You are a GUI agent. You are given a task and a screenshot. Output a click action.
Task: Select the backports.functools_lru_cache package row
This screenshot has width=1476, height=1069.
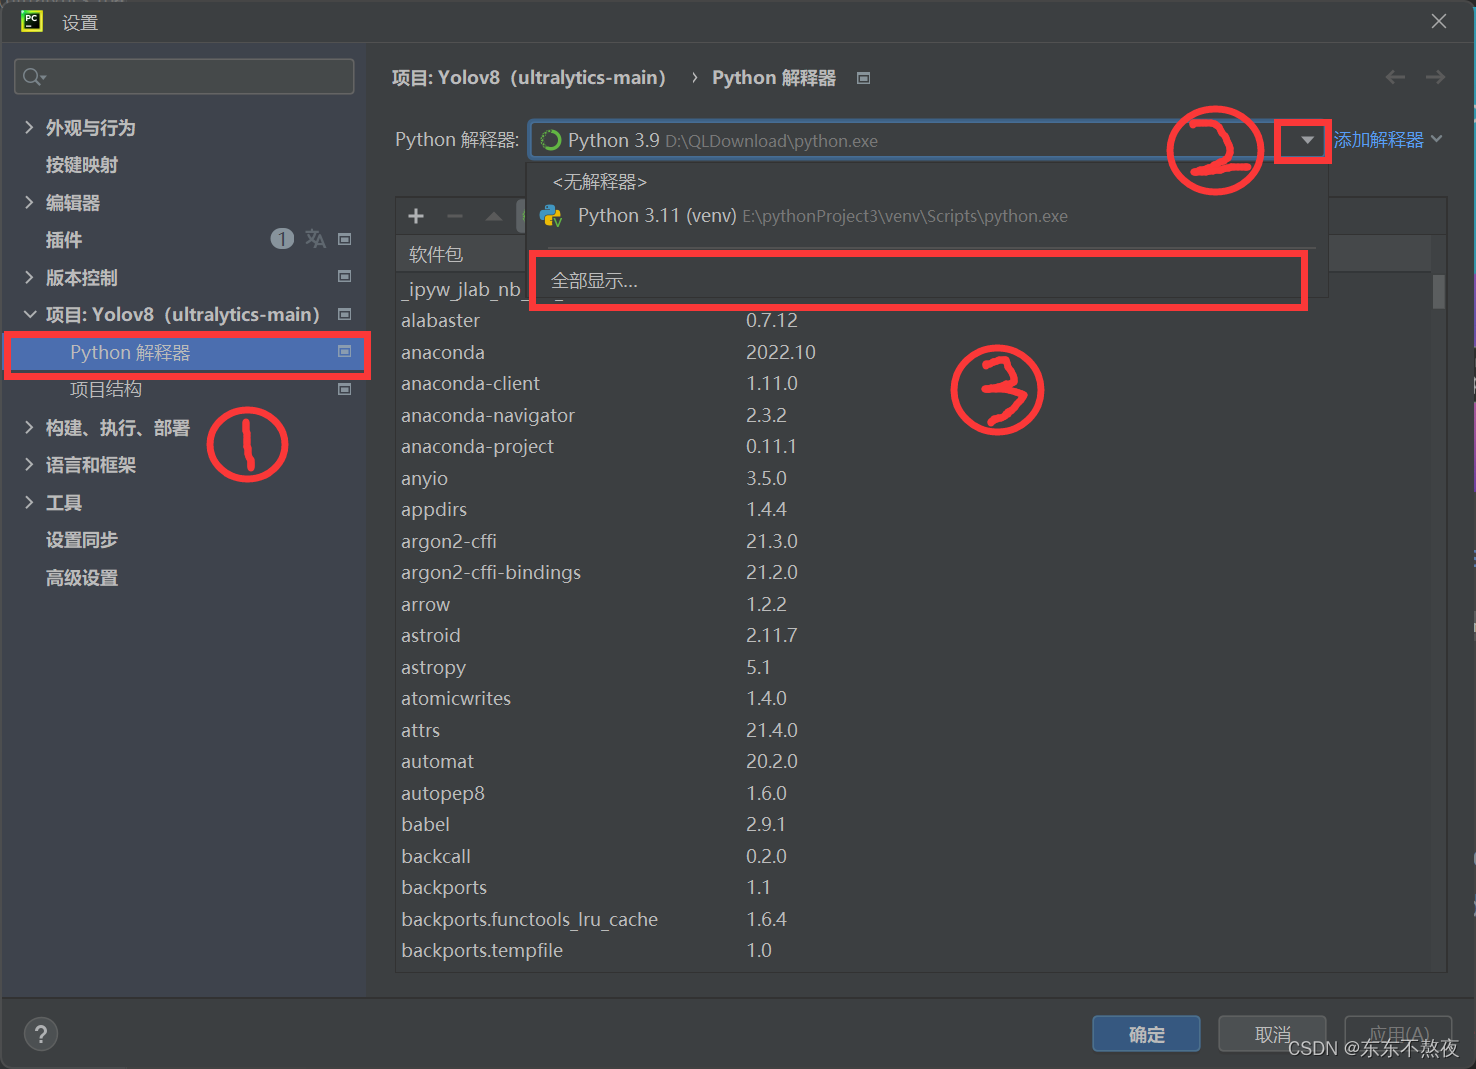pos(914,919)
